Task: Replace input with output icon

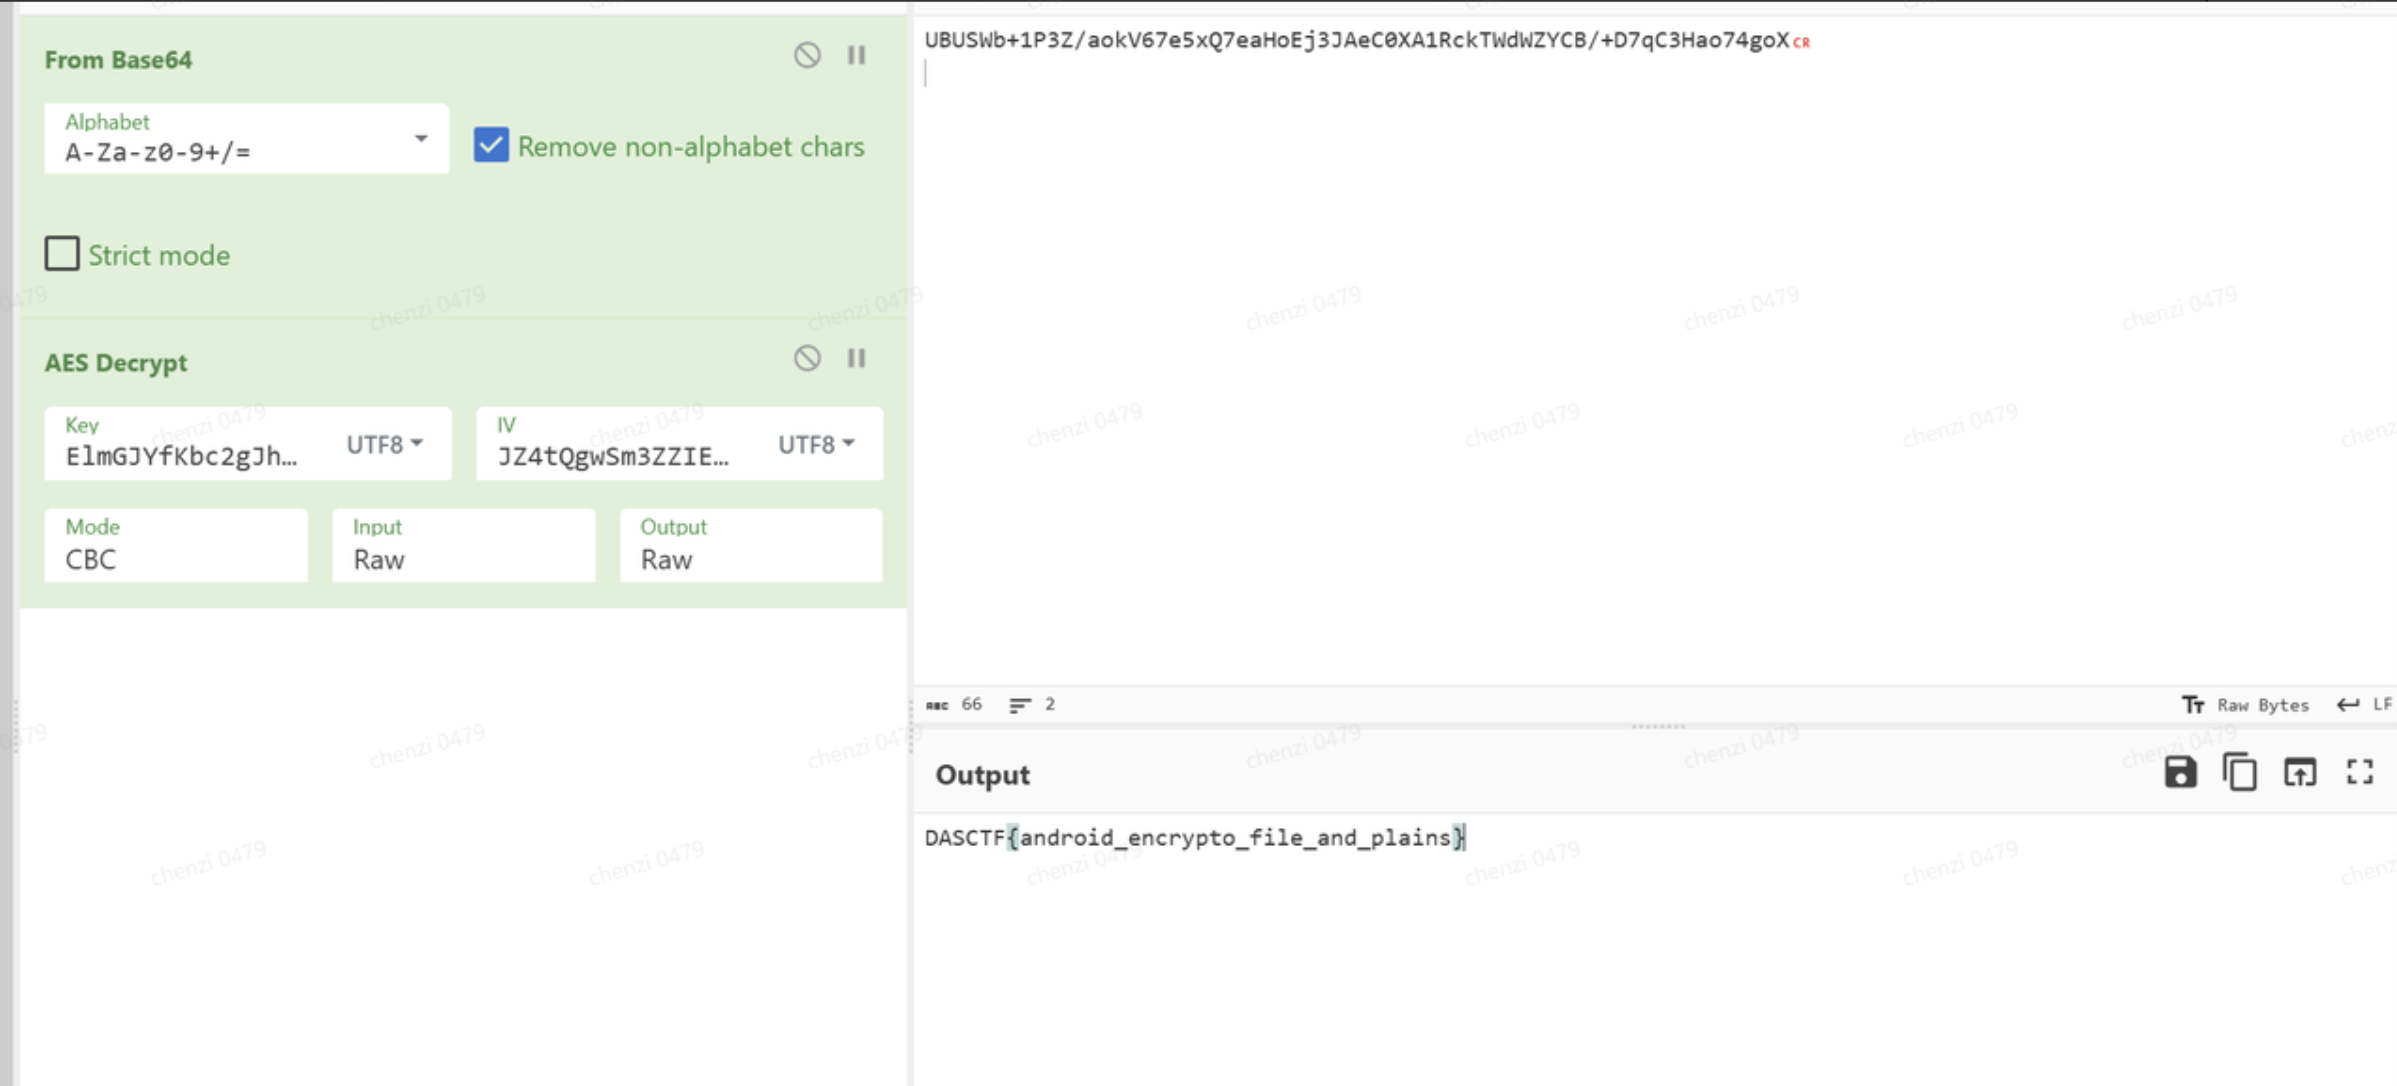Action: pyautogui.click(x=2300, y=772)
